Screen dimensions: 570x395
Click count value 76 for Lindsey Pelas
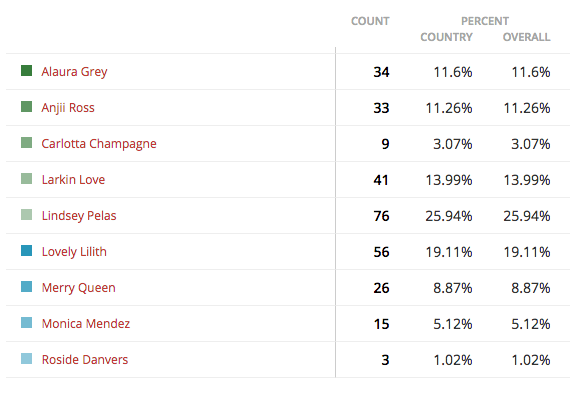[x=381, y=216]
